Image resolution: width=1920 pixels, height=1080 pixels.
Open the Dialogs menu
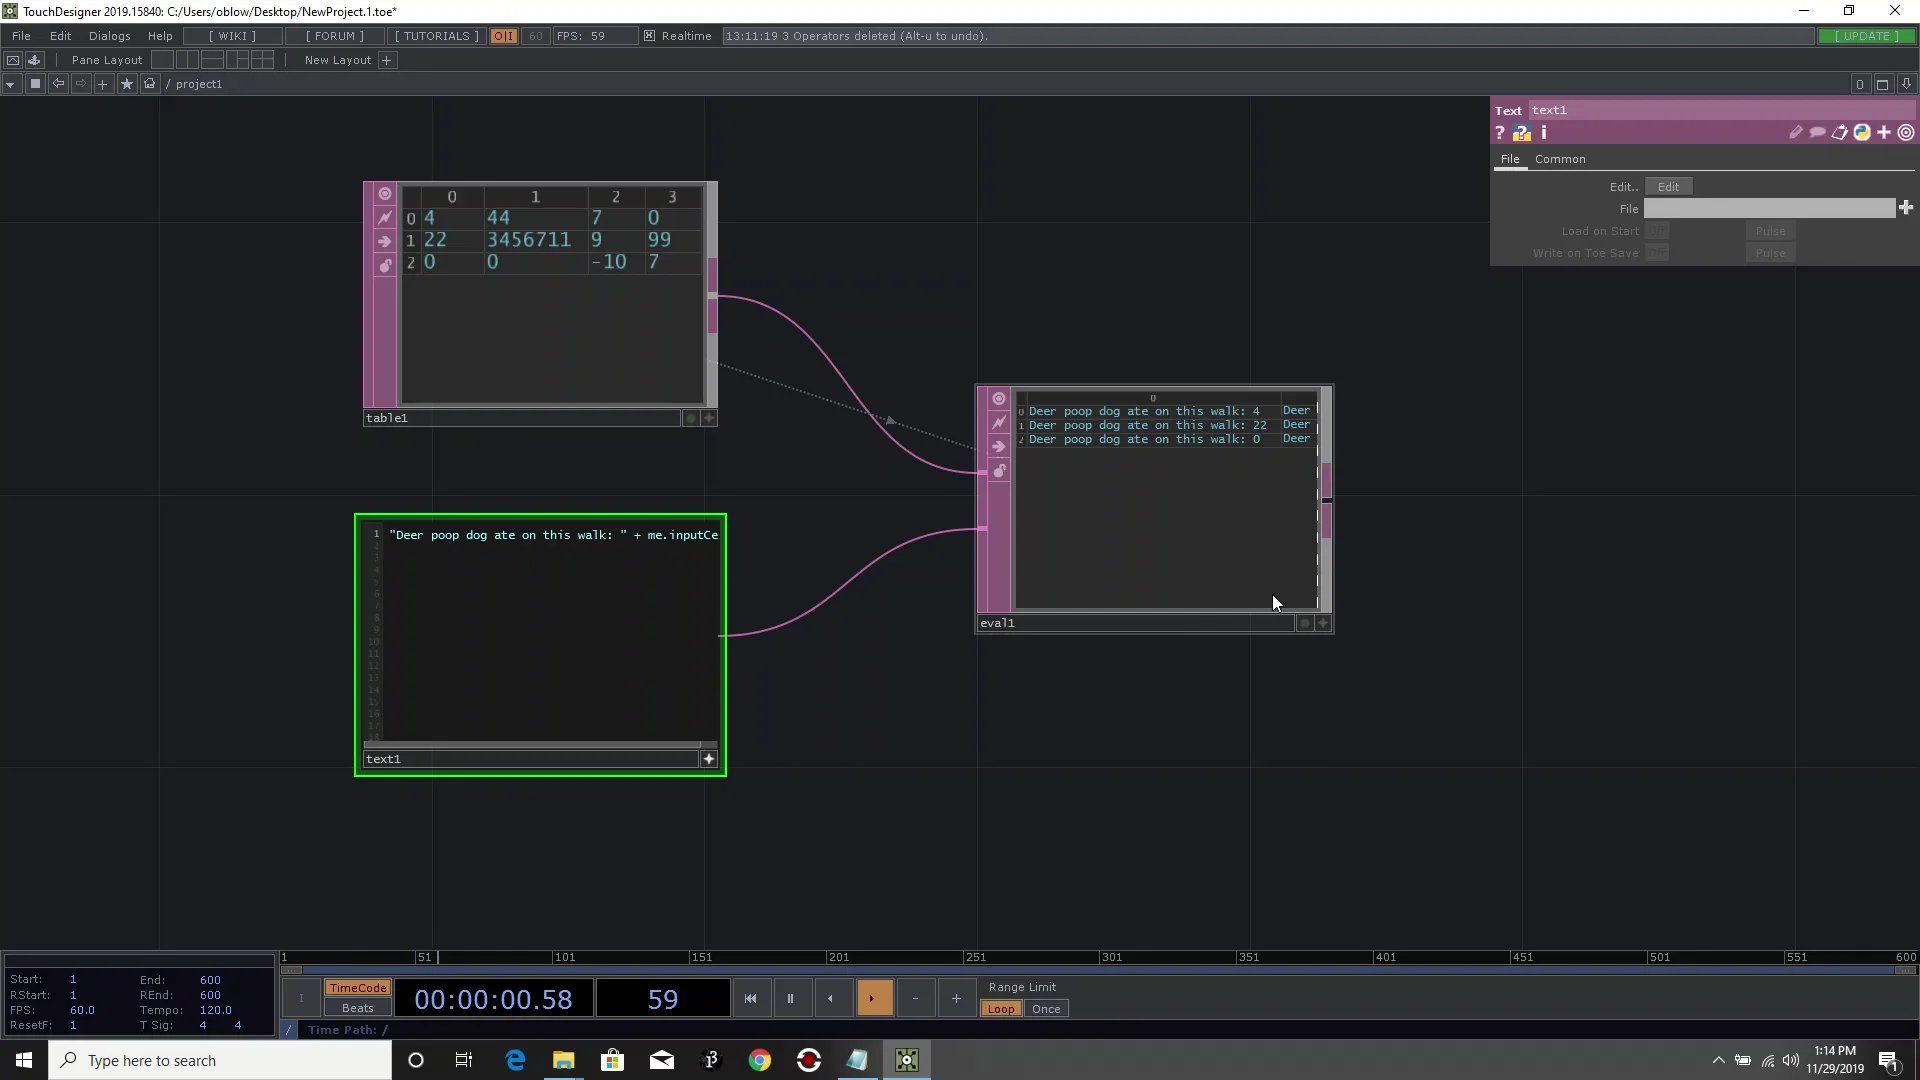tap(109, 36)
